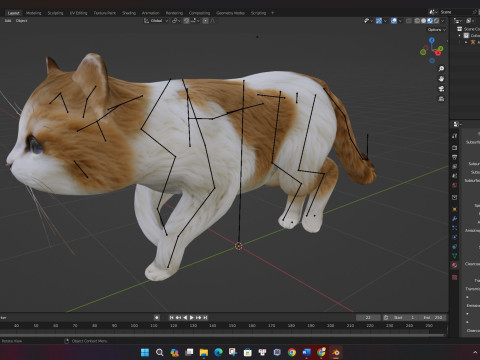Click the red X axis on navigation gizmo

coord(438,53)
